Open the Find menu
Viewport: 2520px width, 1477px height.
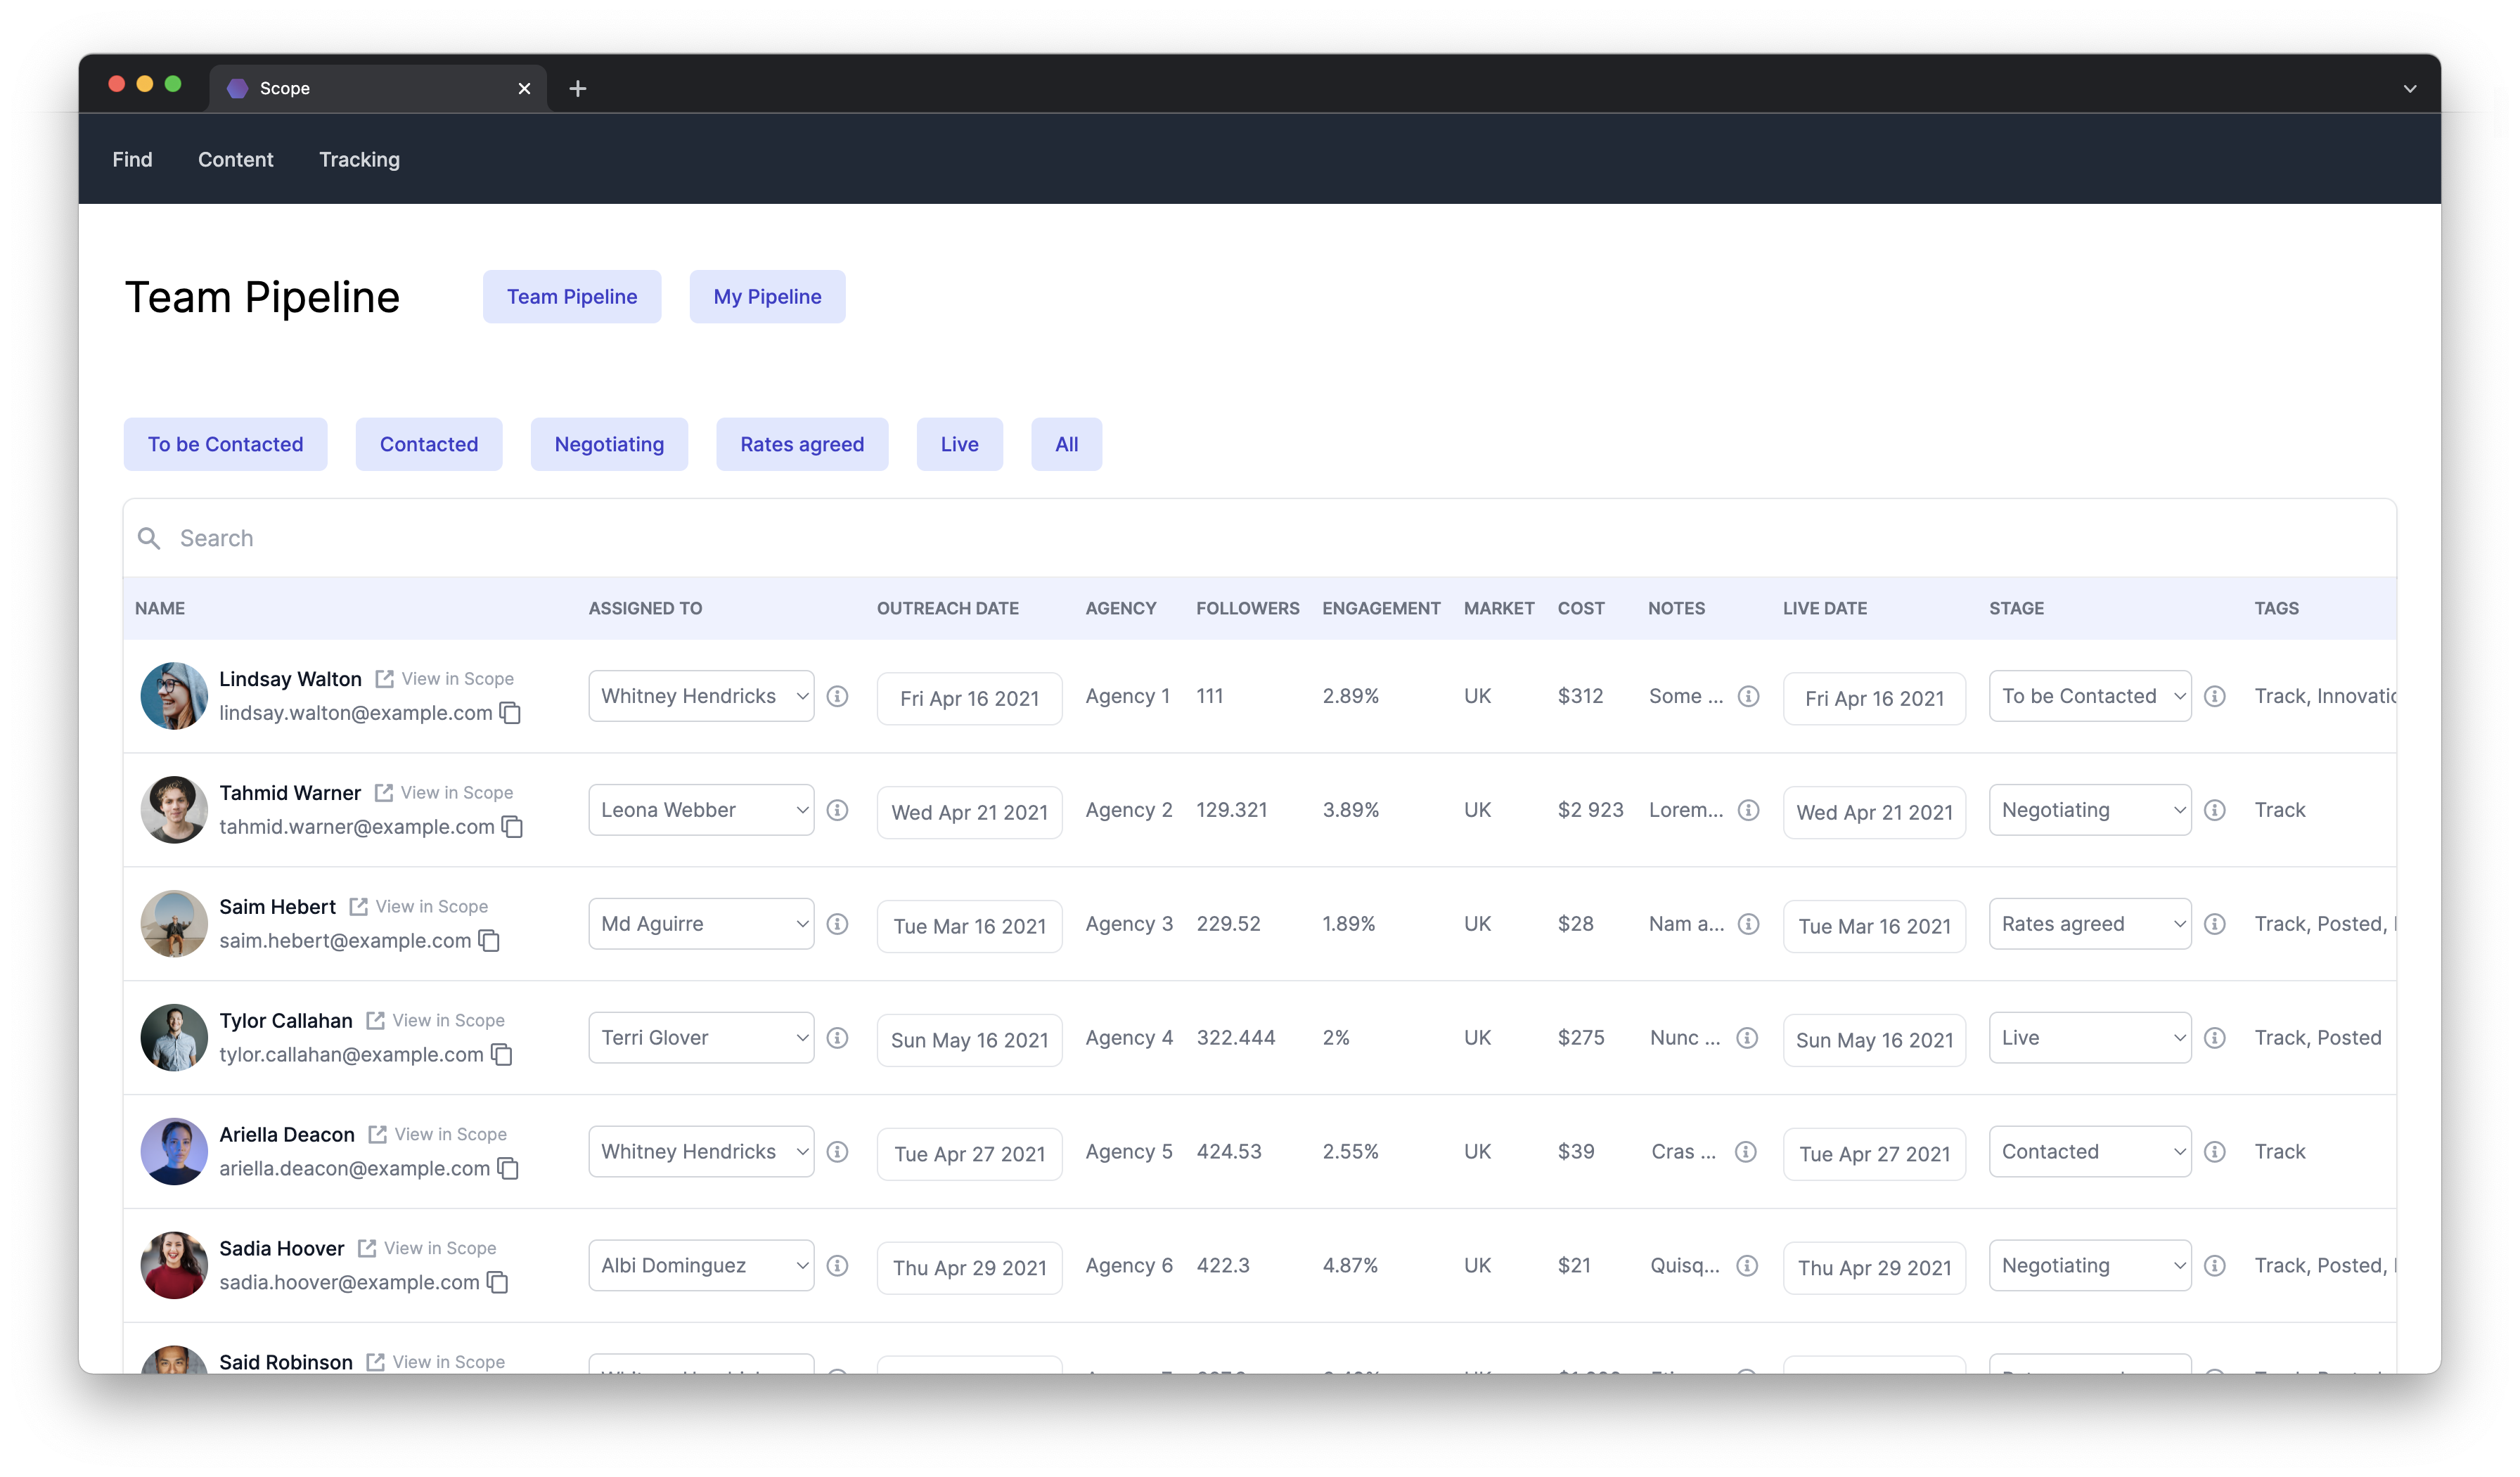tap(132, 160)
